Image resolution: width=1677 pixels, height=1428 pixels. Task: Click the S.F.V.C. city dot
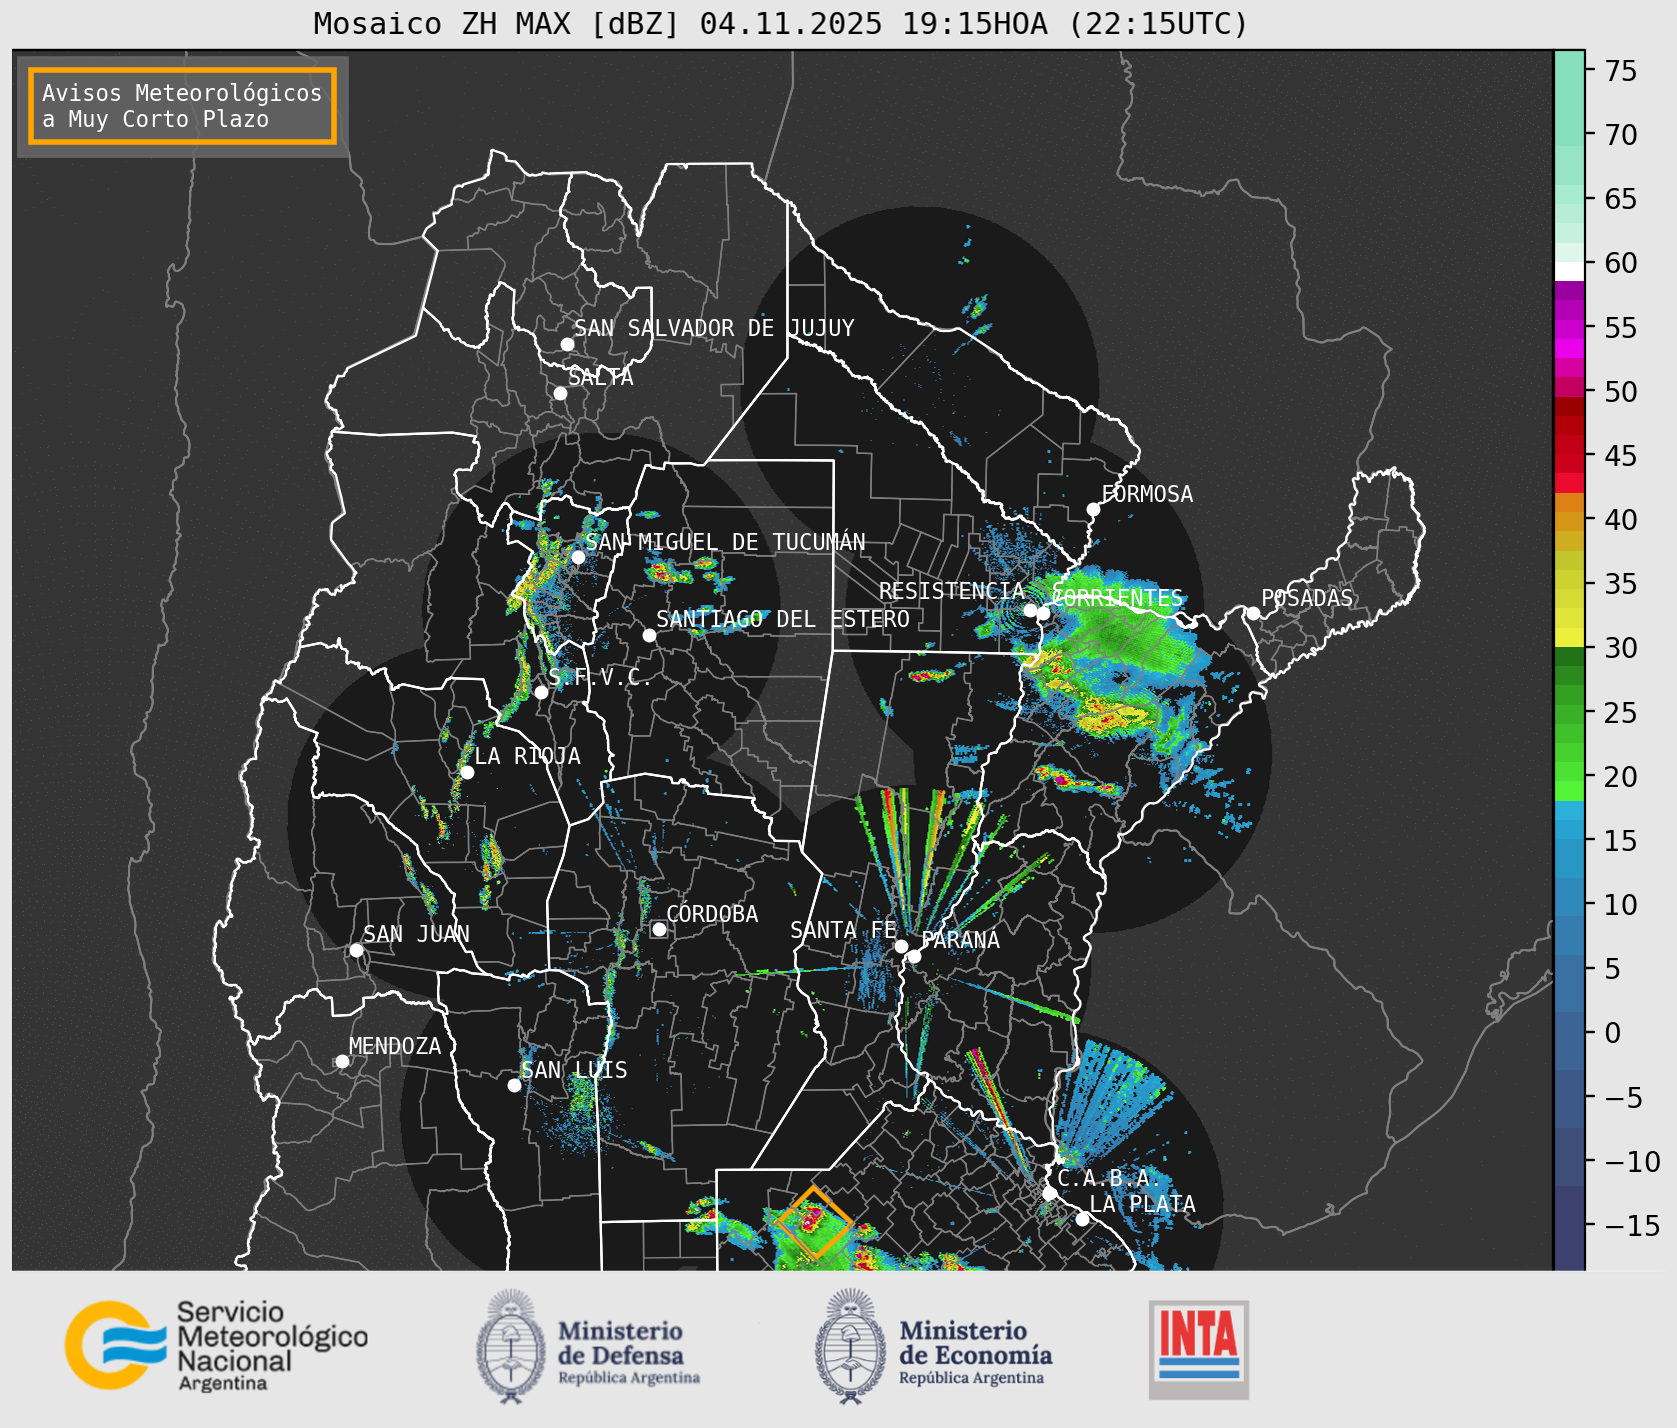541,692
